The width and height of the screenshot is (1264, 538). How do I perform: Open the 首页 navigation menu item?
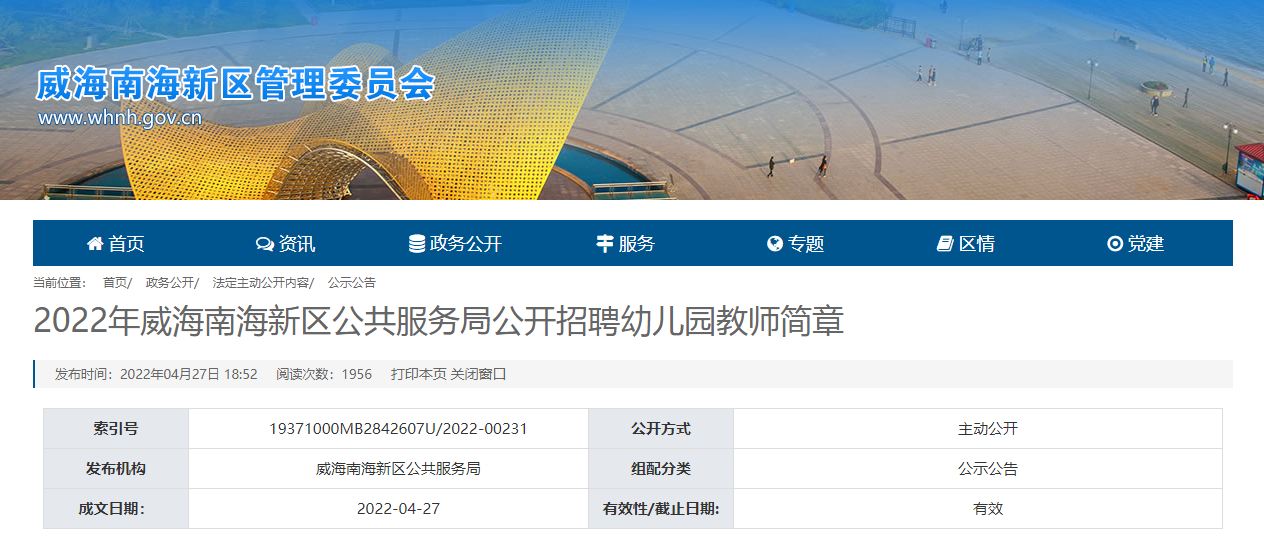click(116, 244)
